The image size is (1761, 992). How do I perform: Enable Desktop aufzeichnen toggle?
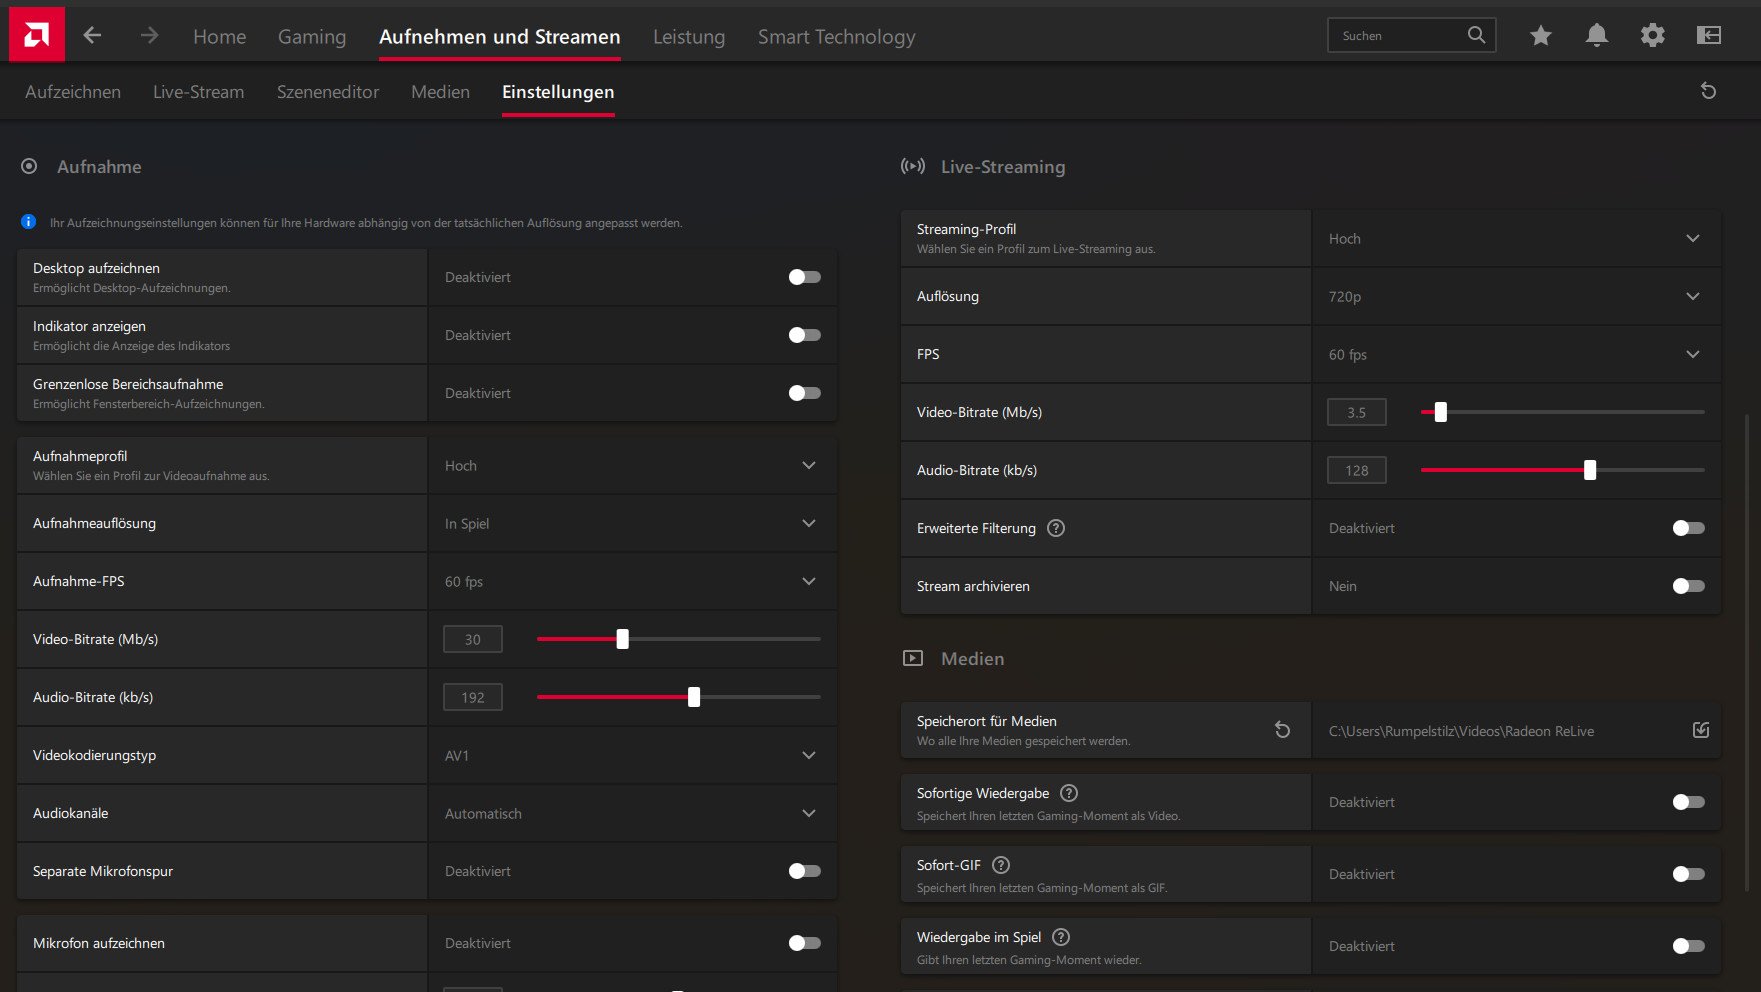click(x=804, y=277)
